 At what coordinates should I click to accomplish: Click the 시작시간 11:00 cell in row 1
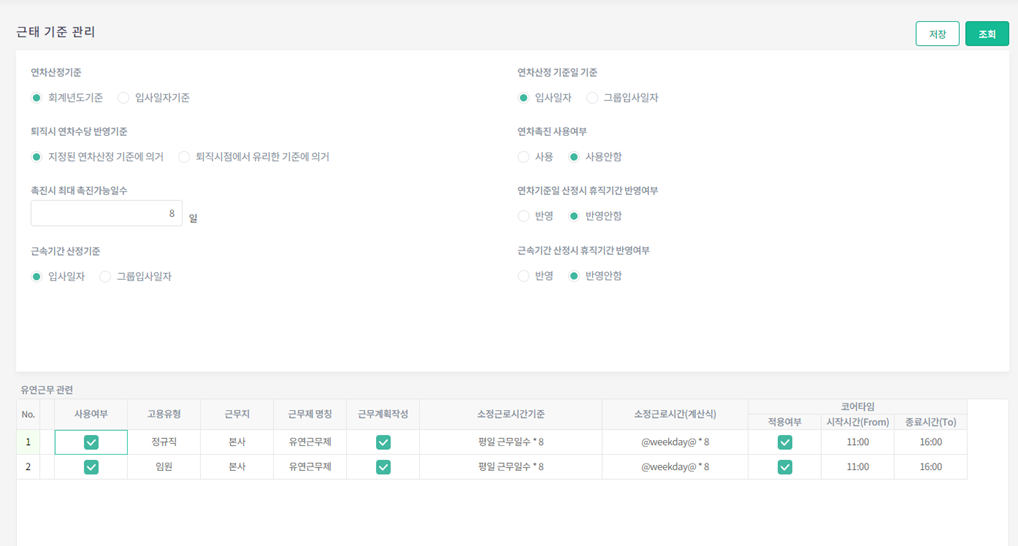pyautogui.click(x=857, y=442)
